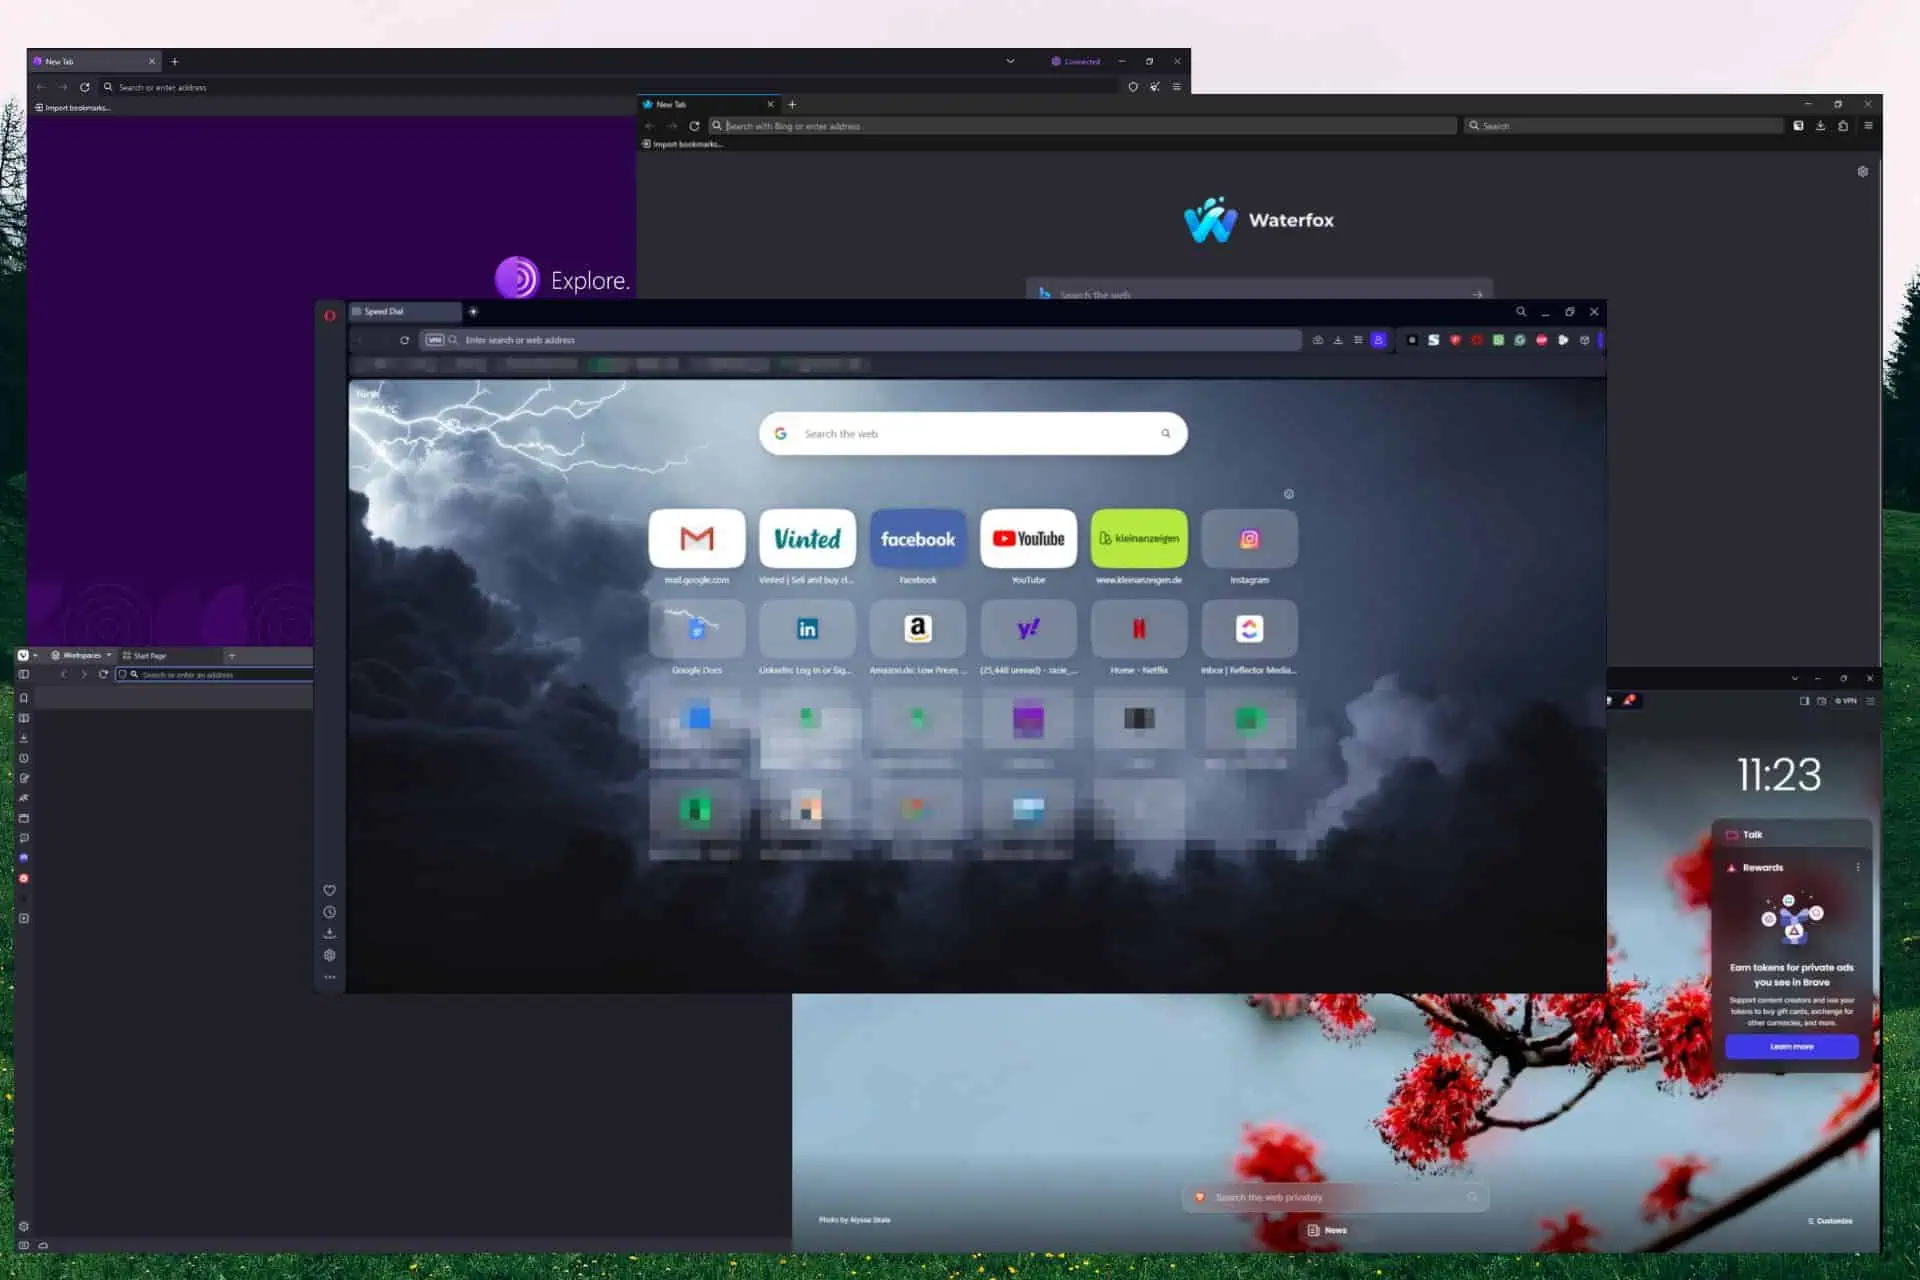This screenshot has width=1920, height=1280.
Task: Expand the list all tabs chevron in Tor Browser
Action: coord(1010,61)
